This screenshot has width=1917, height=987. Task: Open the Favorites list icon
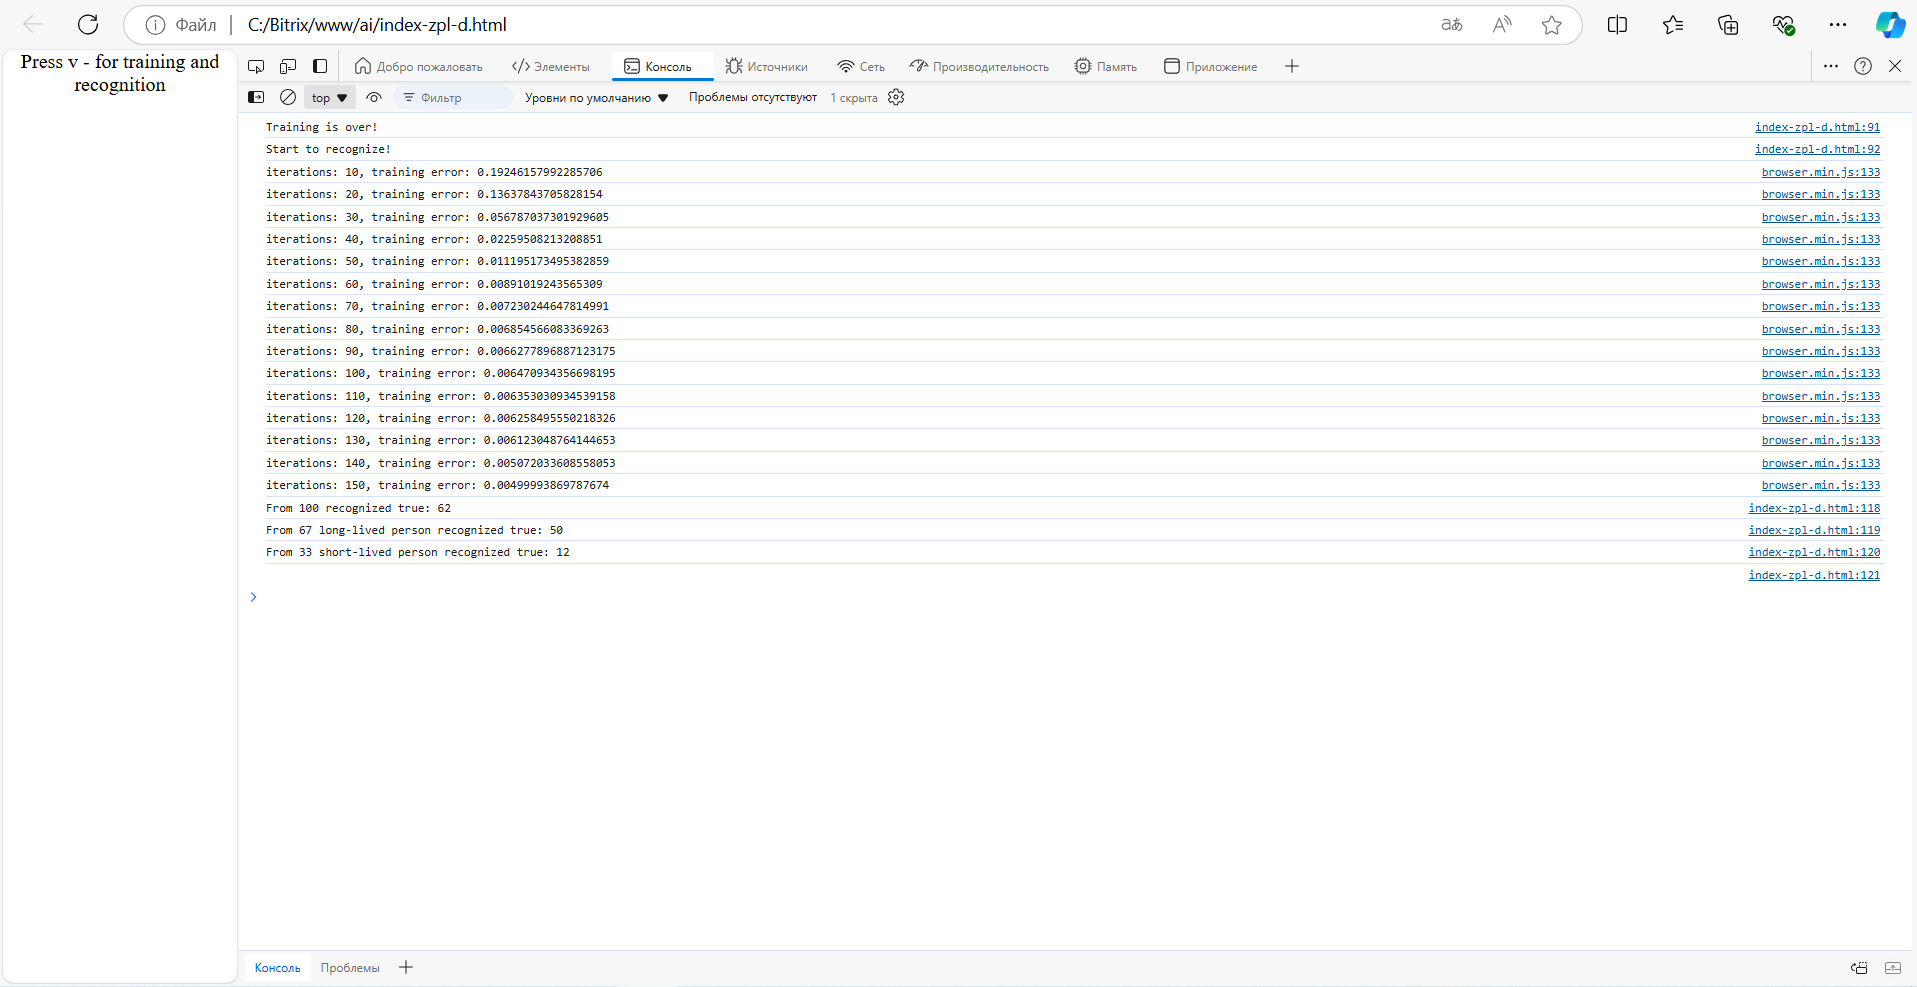pyautogui.click(x=1673, y=25)
